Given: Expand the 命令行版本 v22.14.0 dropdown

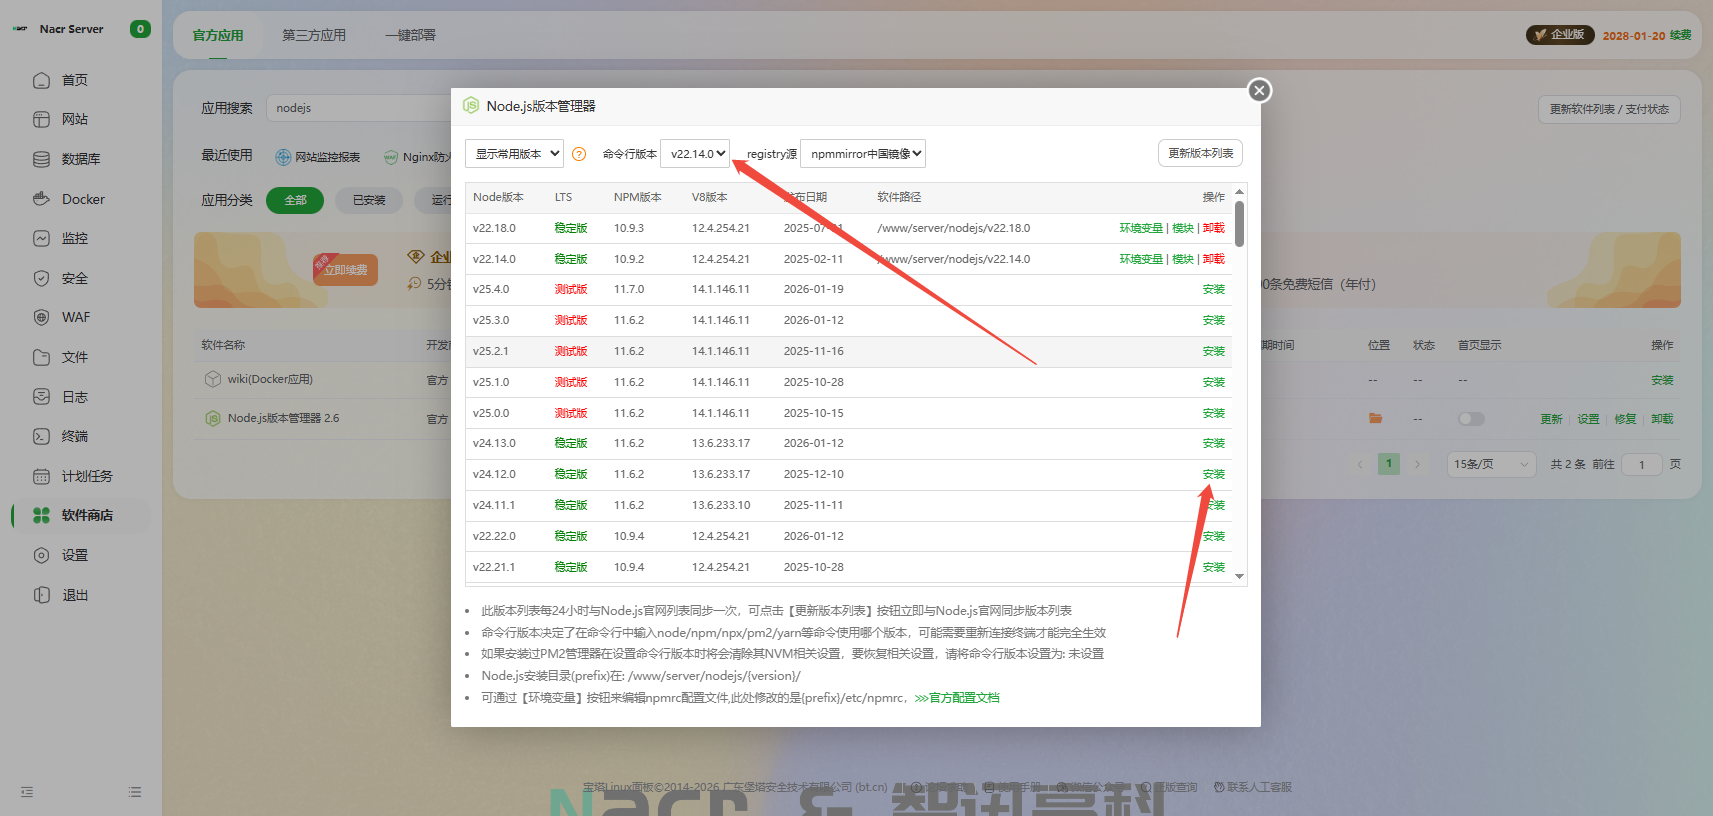Looking at the screenshot, I should tap(696, 154).
